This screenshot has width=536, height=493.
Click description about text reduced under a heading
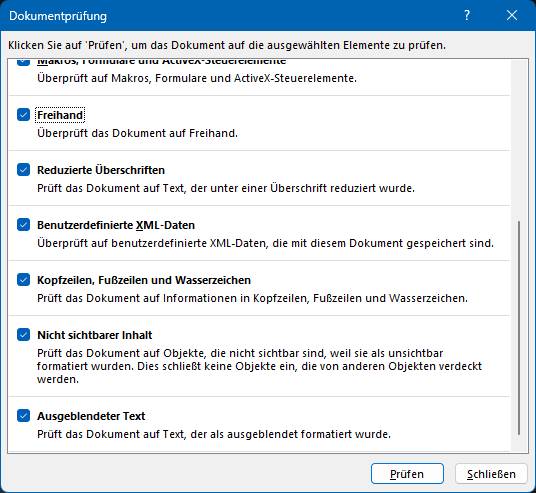coord(226,188)
